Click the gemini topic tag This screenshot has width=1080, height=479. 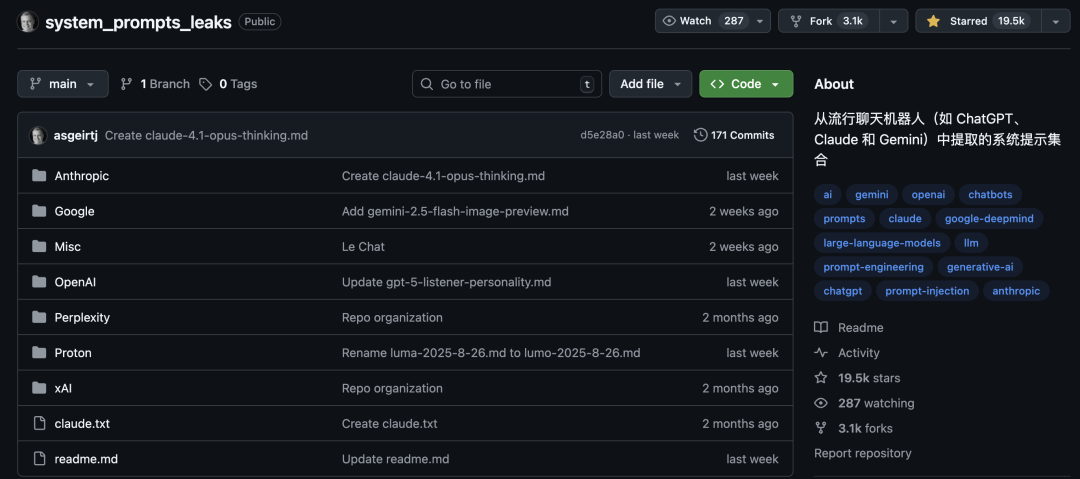point(871,194)
